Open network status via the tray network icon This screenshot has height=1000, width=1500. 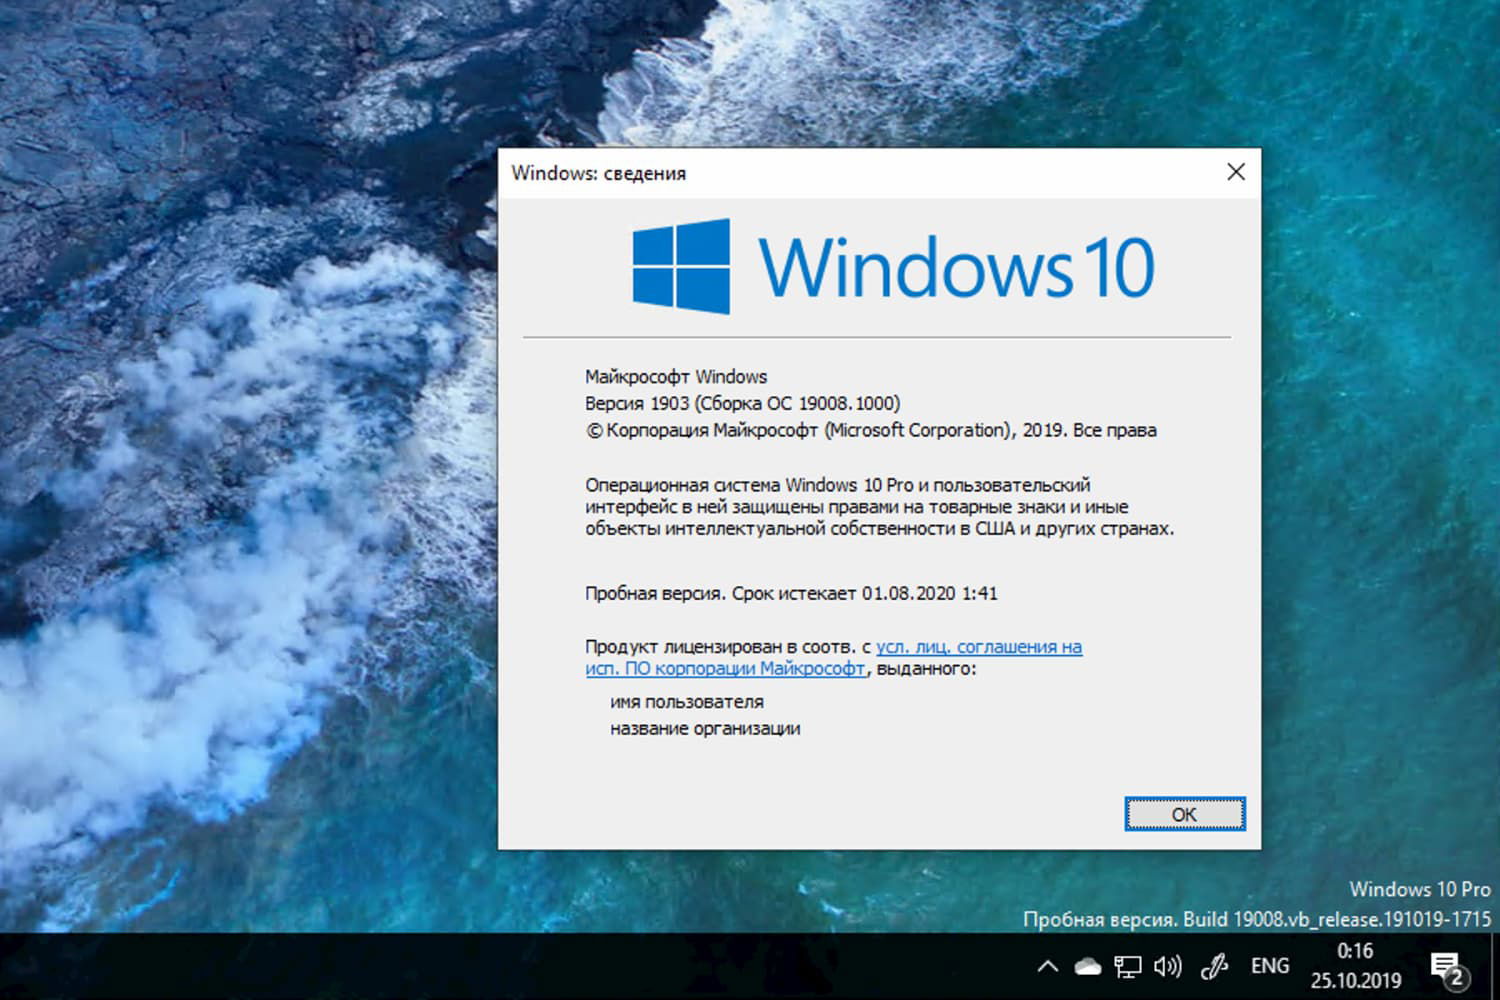(1129, 966)
